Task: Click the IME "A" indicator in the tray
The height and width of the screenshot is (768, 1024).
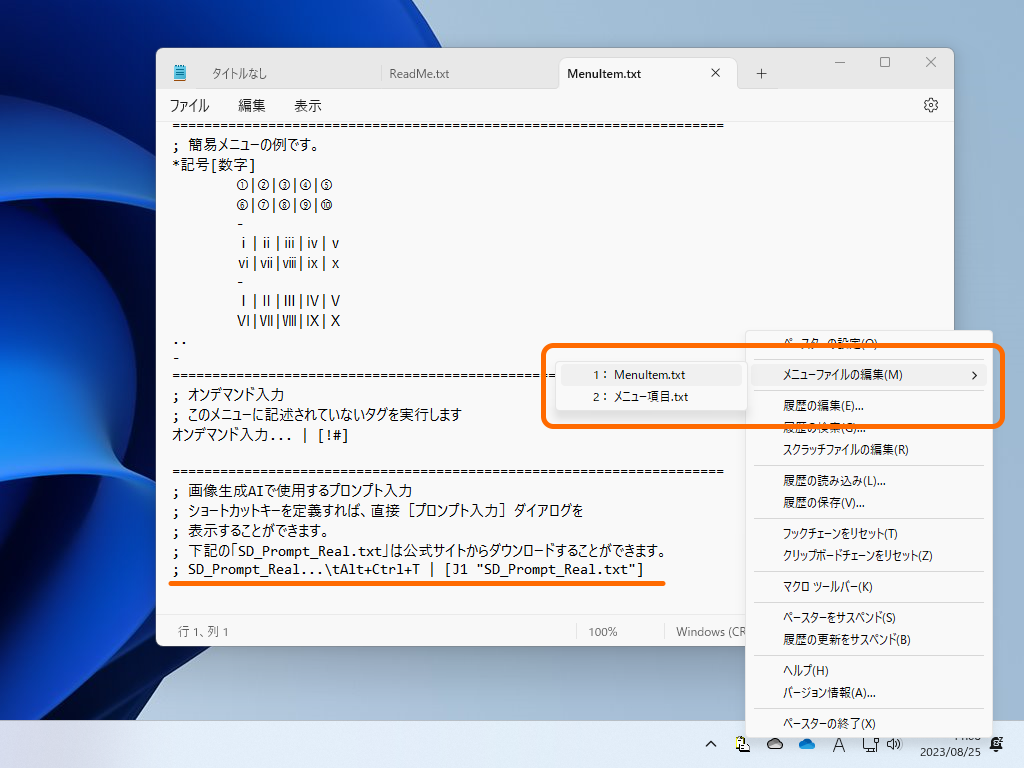Action: [838, 744]
